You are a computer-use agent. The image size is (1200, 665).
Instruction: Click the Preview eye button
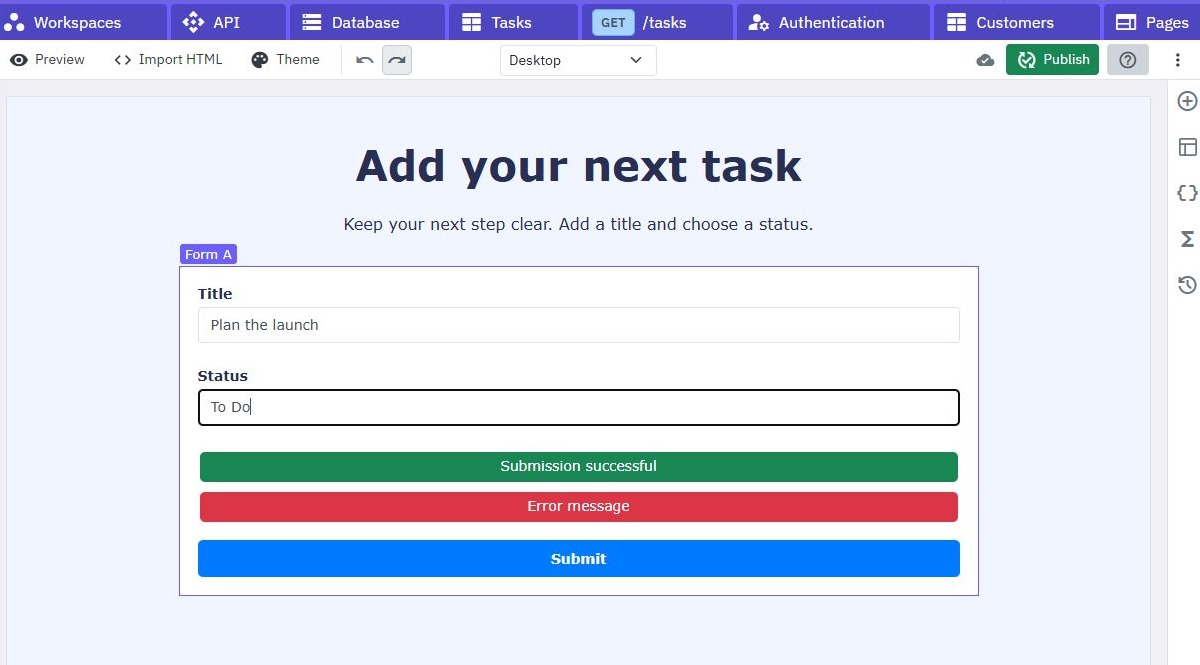[x=48, y=60]
